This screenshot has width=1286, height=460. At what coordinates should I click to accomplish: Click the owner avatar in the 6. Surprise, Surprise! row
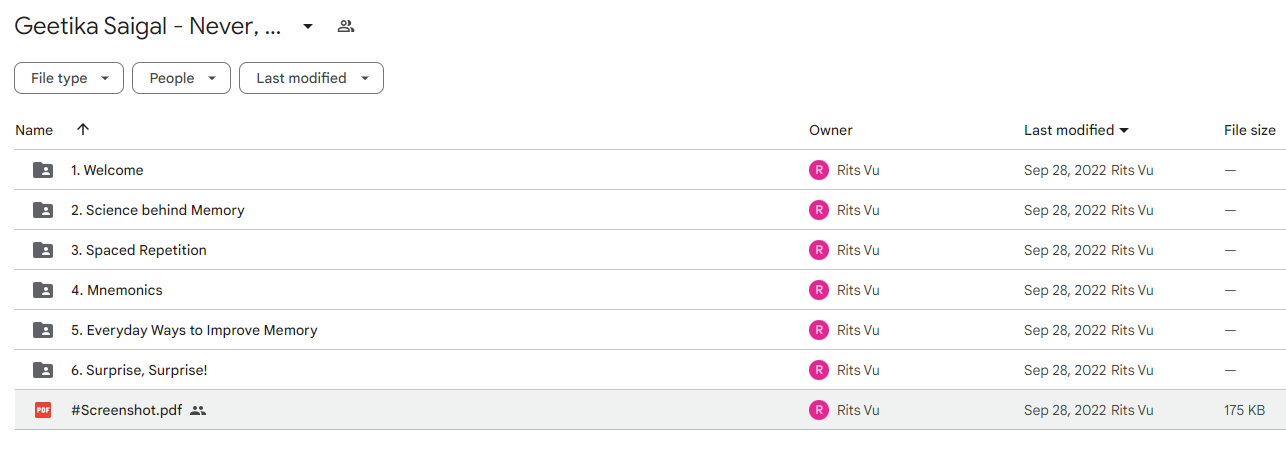[x=819, y=370]
